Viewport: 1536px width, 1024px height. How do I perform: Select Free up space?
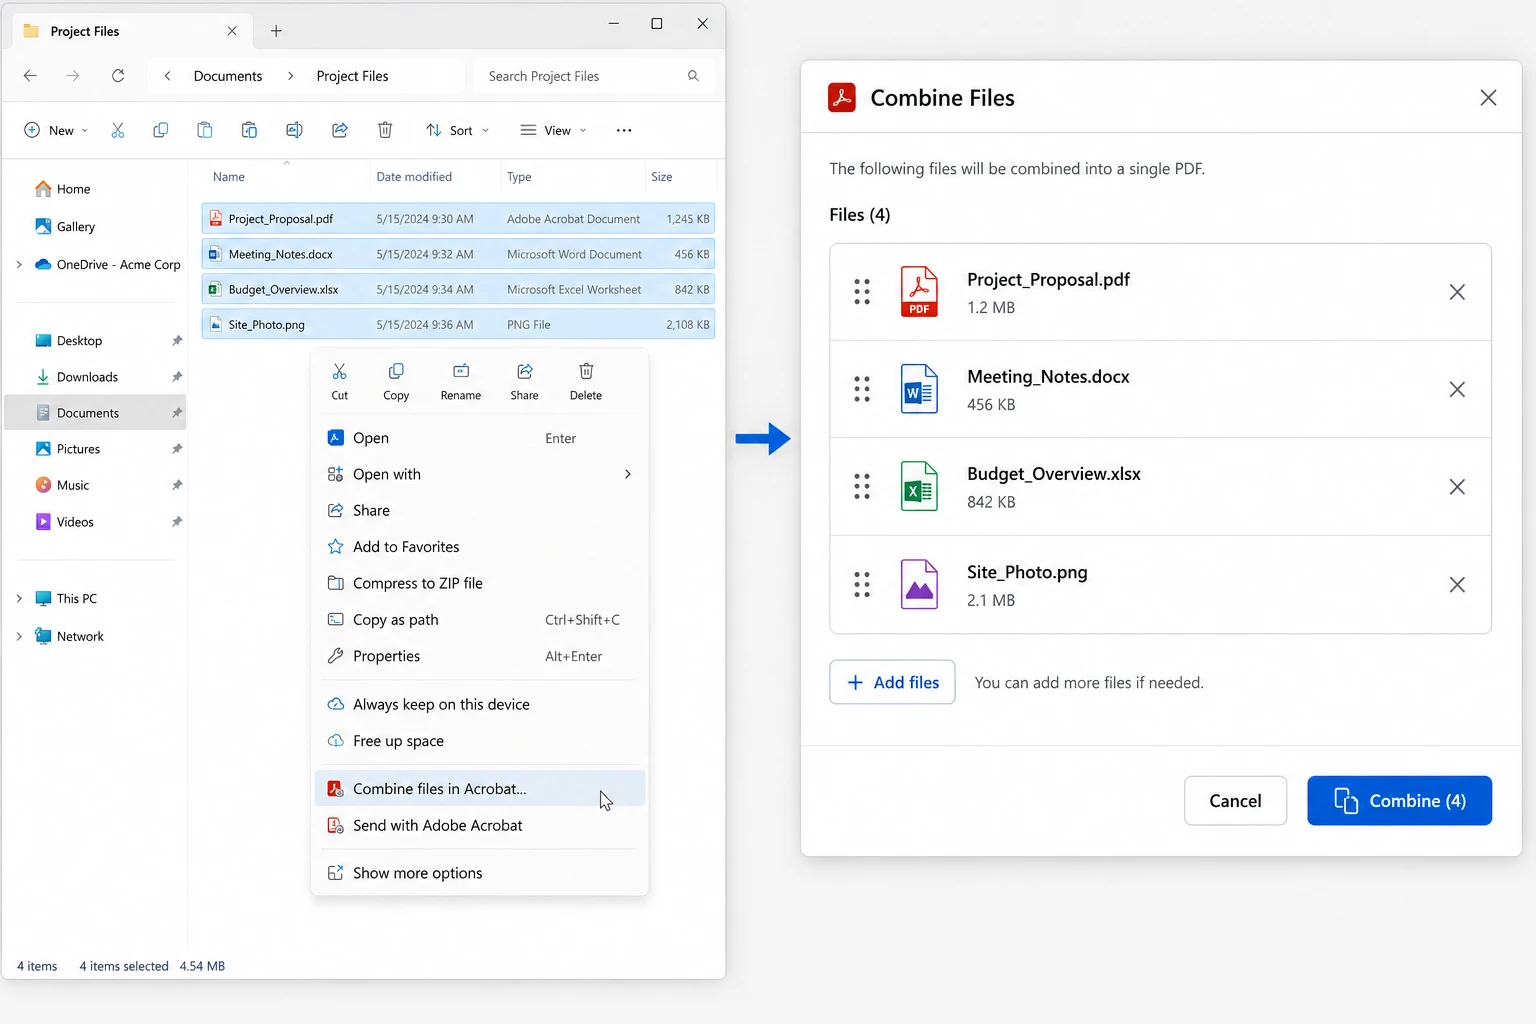click(480, 741)
